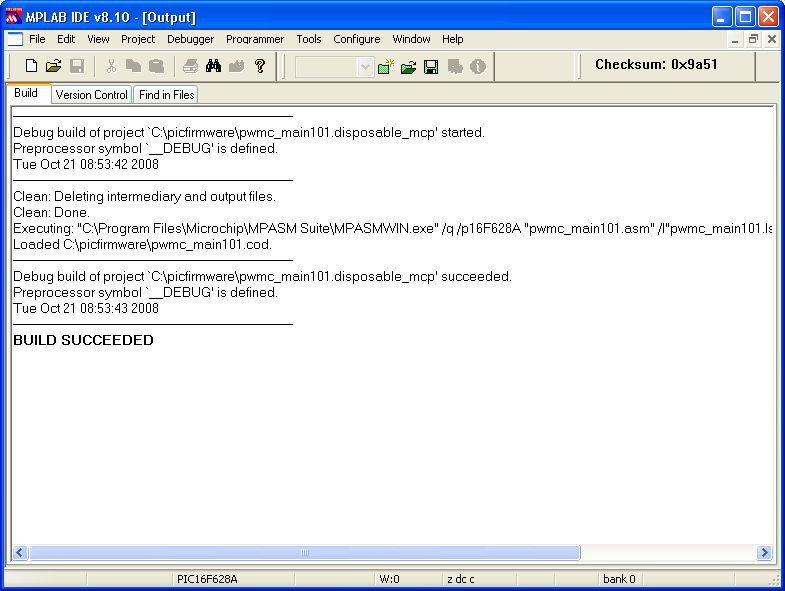Click the Help question mark icon
Viewport: 785px width, 591px height.
(260, 66)
